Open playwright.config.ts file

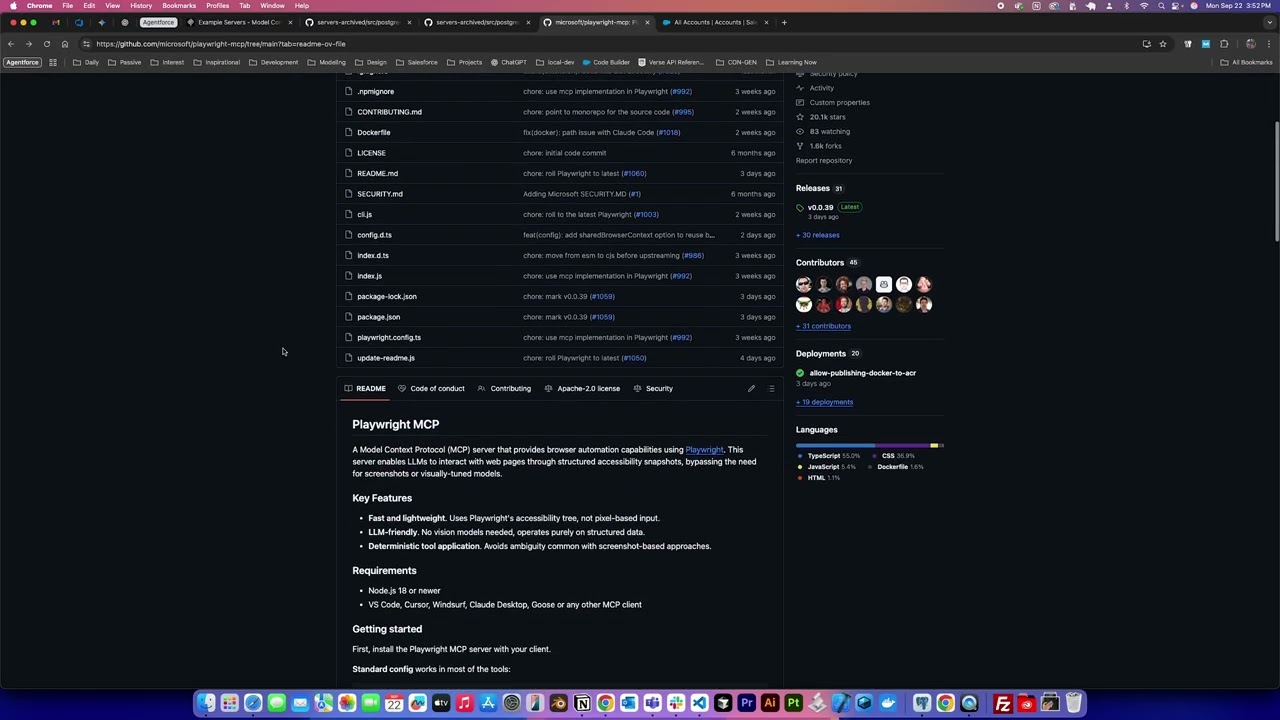pos(389,337)
